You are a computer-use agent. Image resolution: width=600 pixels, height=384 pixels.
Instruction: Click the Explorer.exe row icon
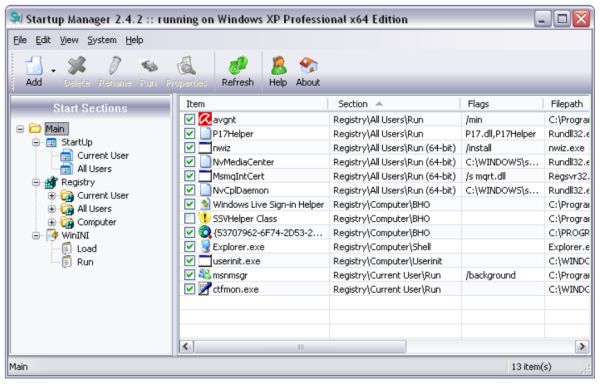205,247
